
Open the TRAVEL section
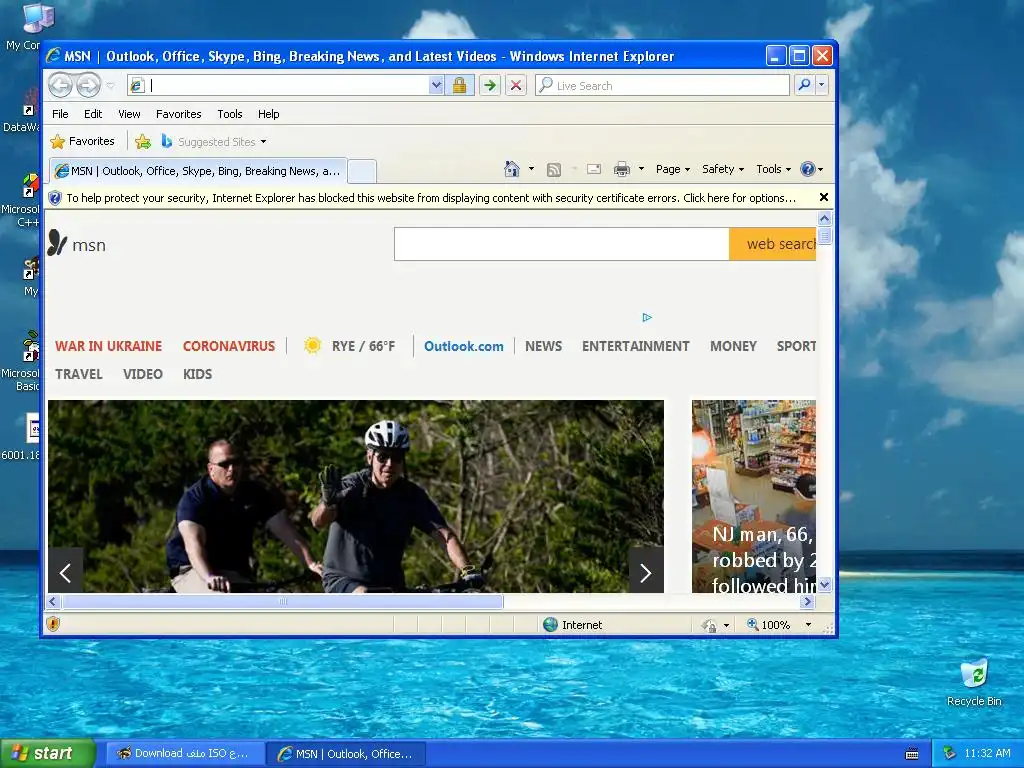[78, 374]
